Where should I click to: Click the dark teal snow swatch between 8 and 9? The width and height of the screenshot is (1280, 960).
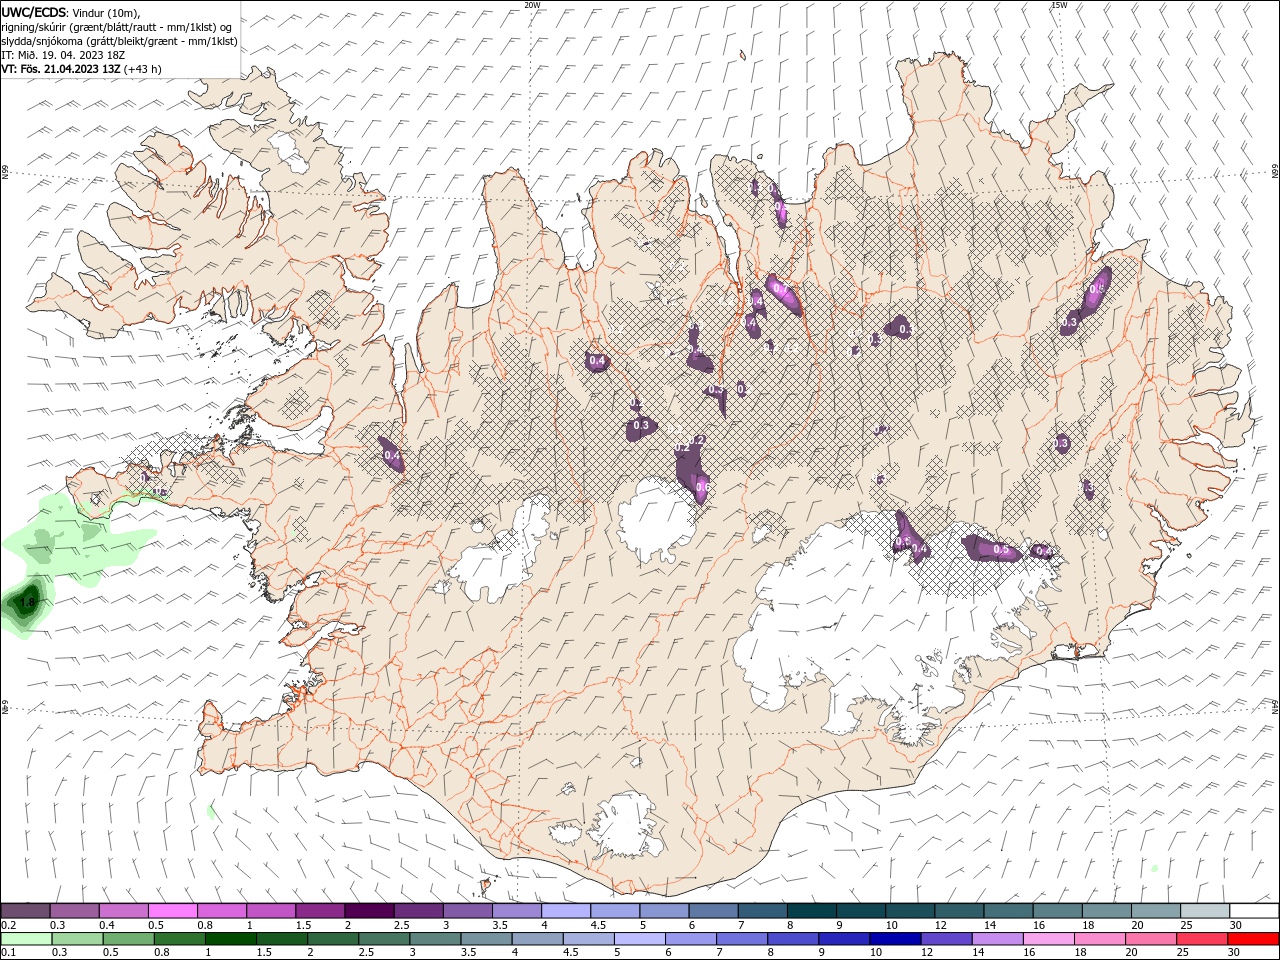[812, 911]
